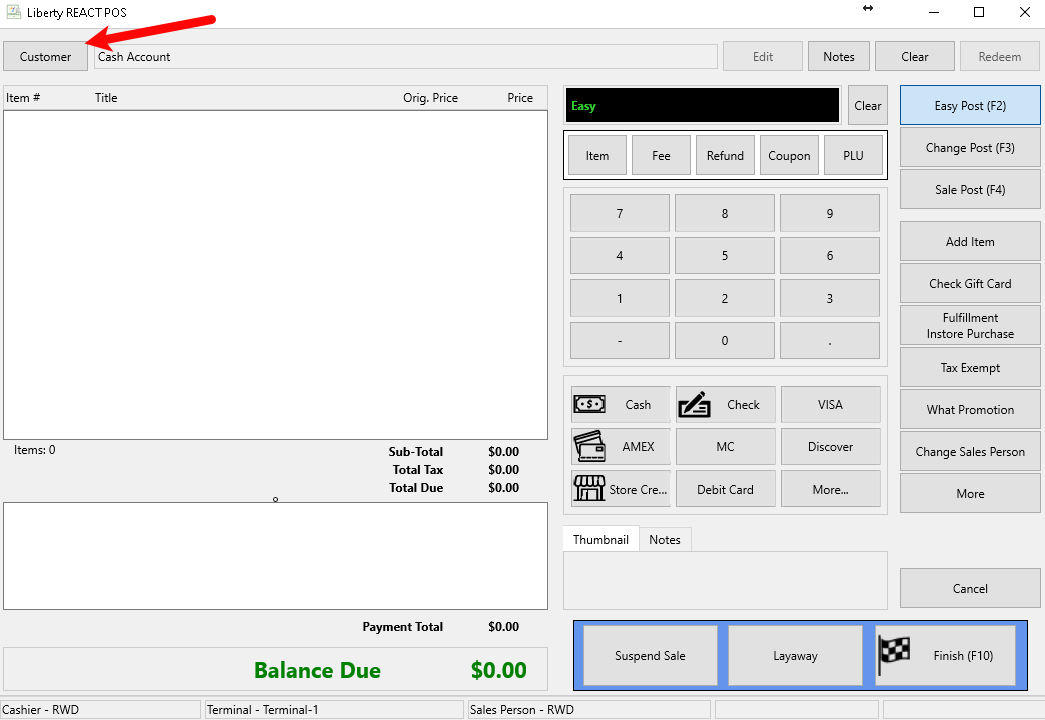The width and height of the screenshot is (1045, 720).
Task: Choose VISA payment type
Action: [830, 404]
